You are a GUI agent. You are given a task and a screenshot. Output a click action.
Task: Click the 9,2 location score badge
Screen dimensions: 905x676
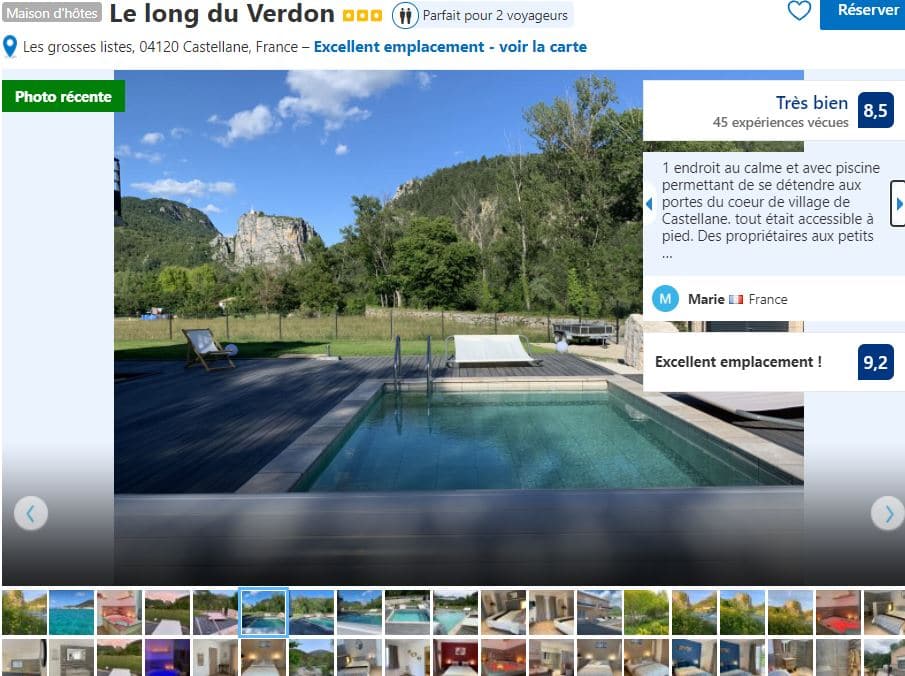pyautogui.click(x=876, y=362)
